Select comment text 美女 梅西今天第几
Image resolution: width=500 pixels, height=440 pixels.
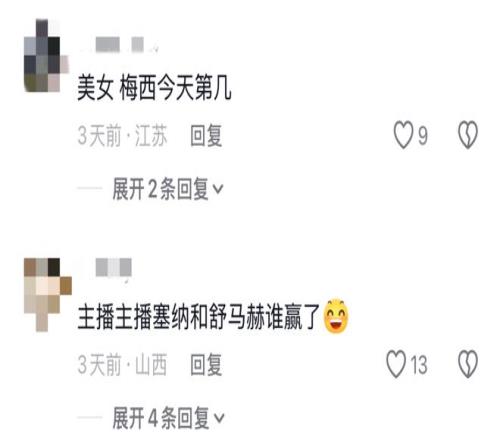click(154, 88)
